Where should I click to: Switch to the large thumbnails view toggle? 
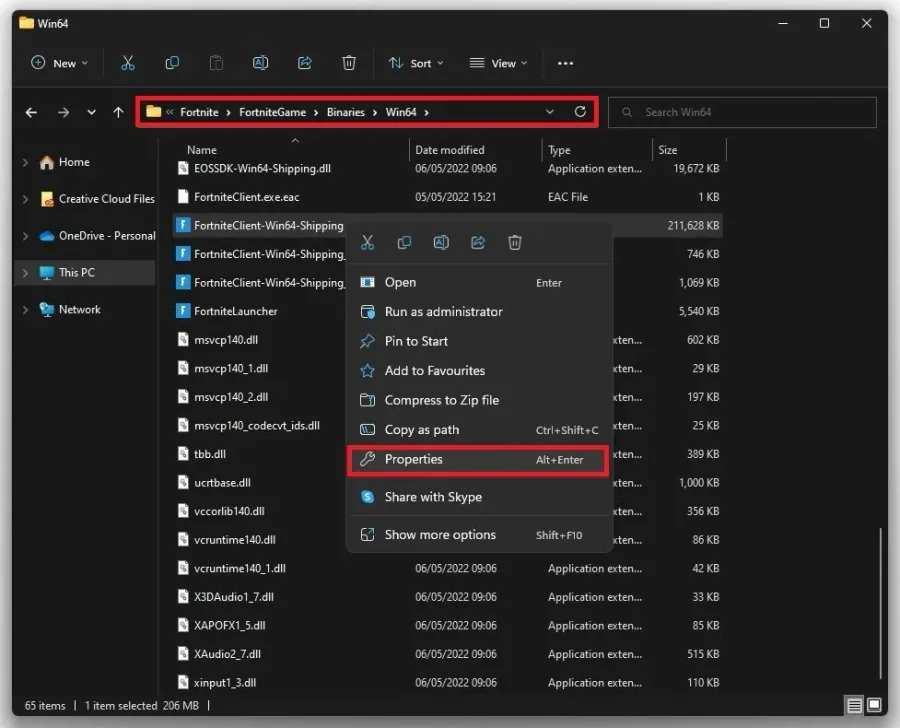coord(874,704)
